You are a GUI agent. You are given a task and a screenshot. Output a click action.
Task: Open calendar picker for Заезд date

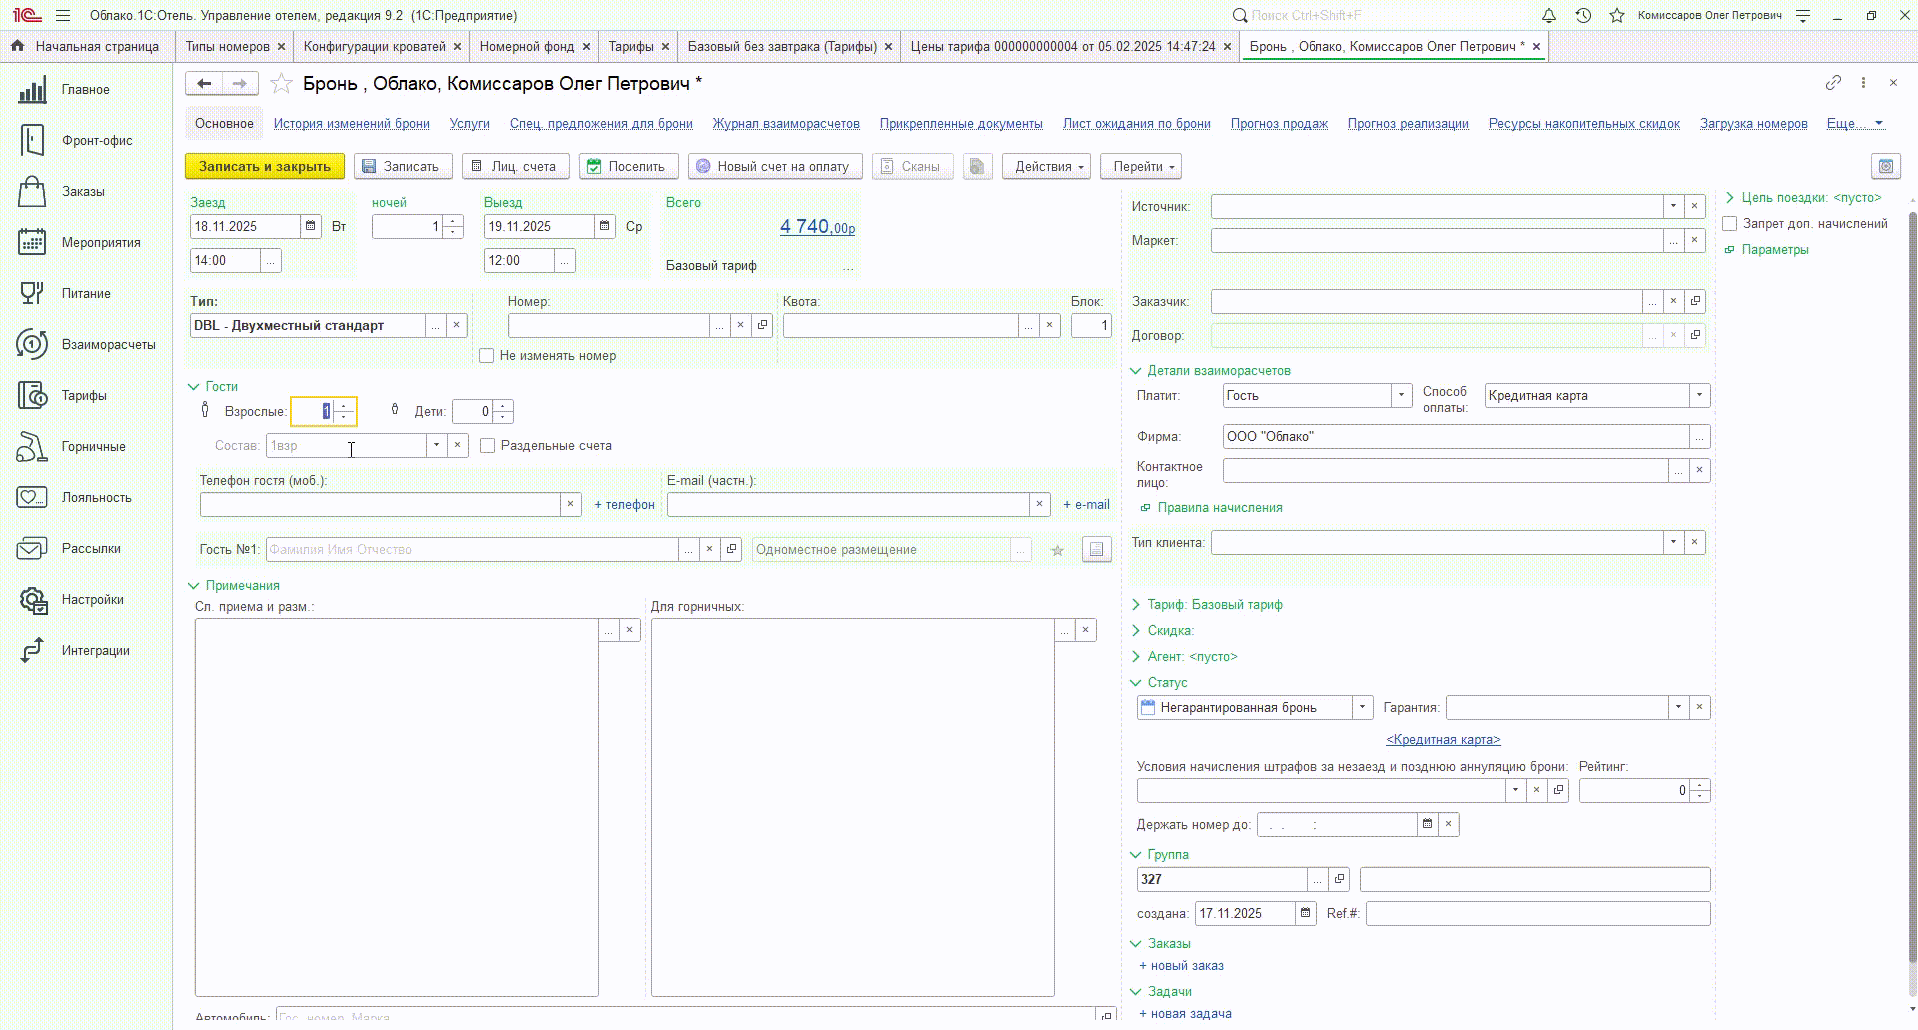click(311, 227)
